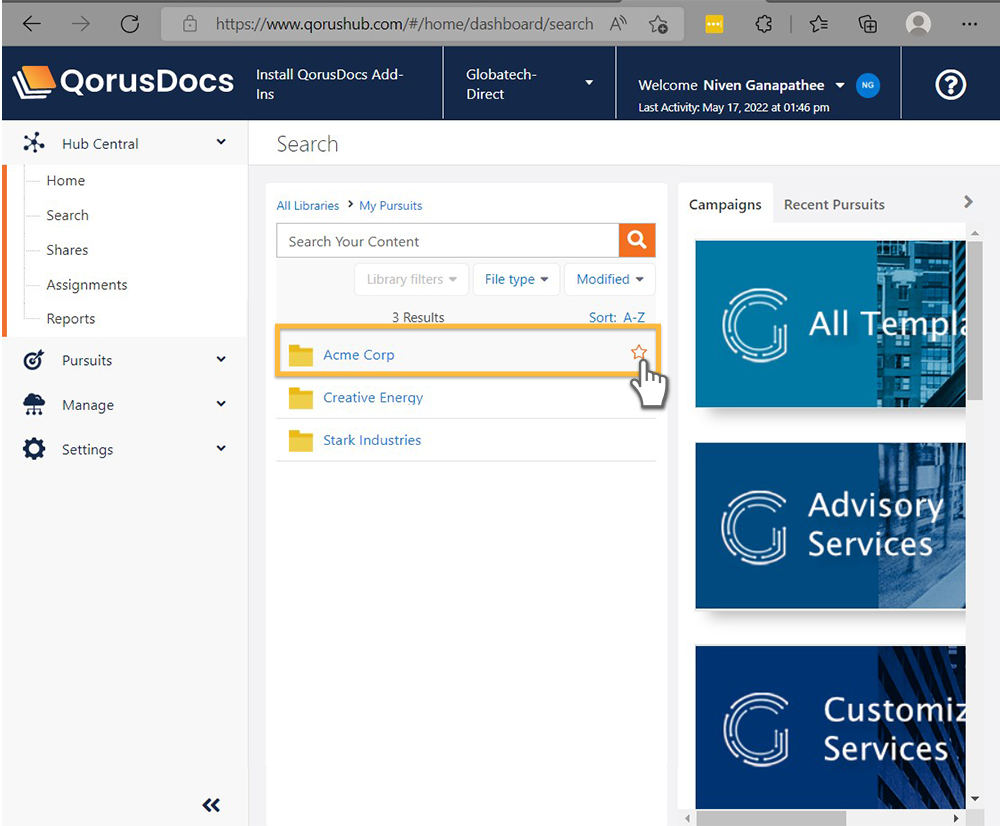
Task: Reload the page with refresh icon
Action: [130, 24]
